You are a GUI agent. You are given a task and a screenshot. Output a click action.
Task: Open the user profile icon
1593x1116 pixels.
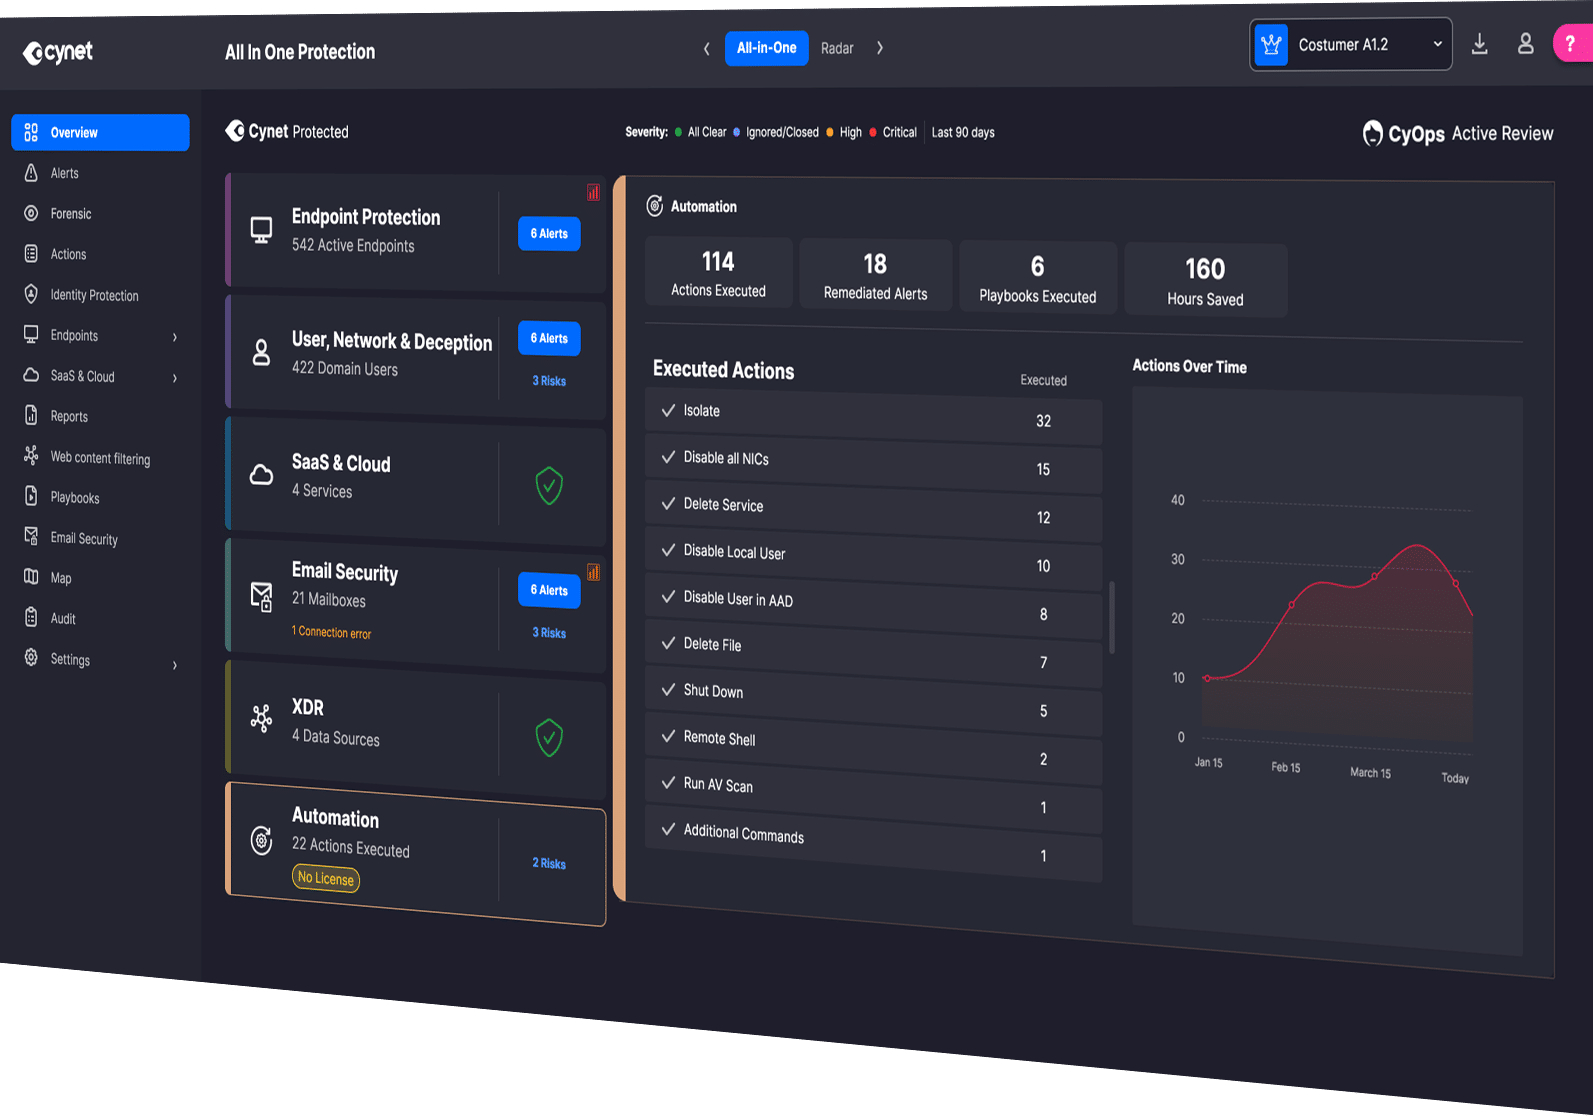pyautogui.click(x=1525, y=44)
